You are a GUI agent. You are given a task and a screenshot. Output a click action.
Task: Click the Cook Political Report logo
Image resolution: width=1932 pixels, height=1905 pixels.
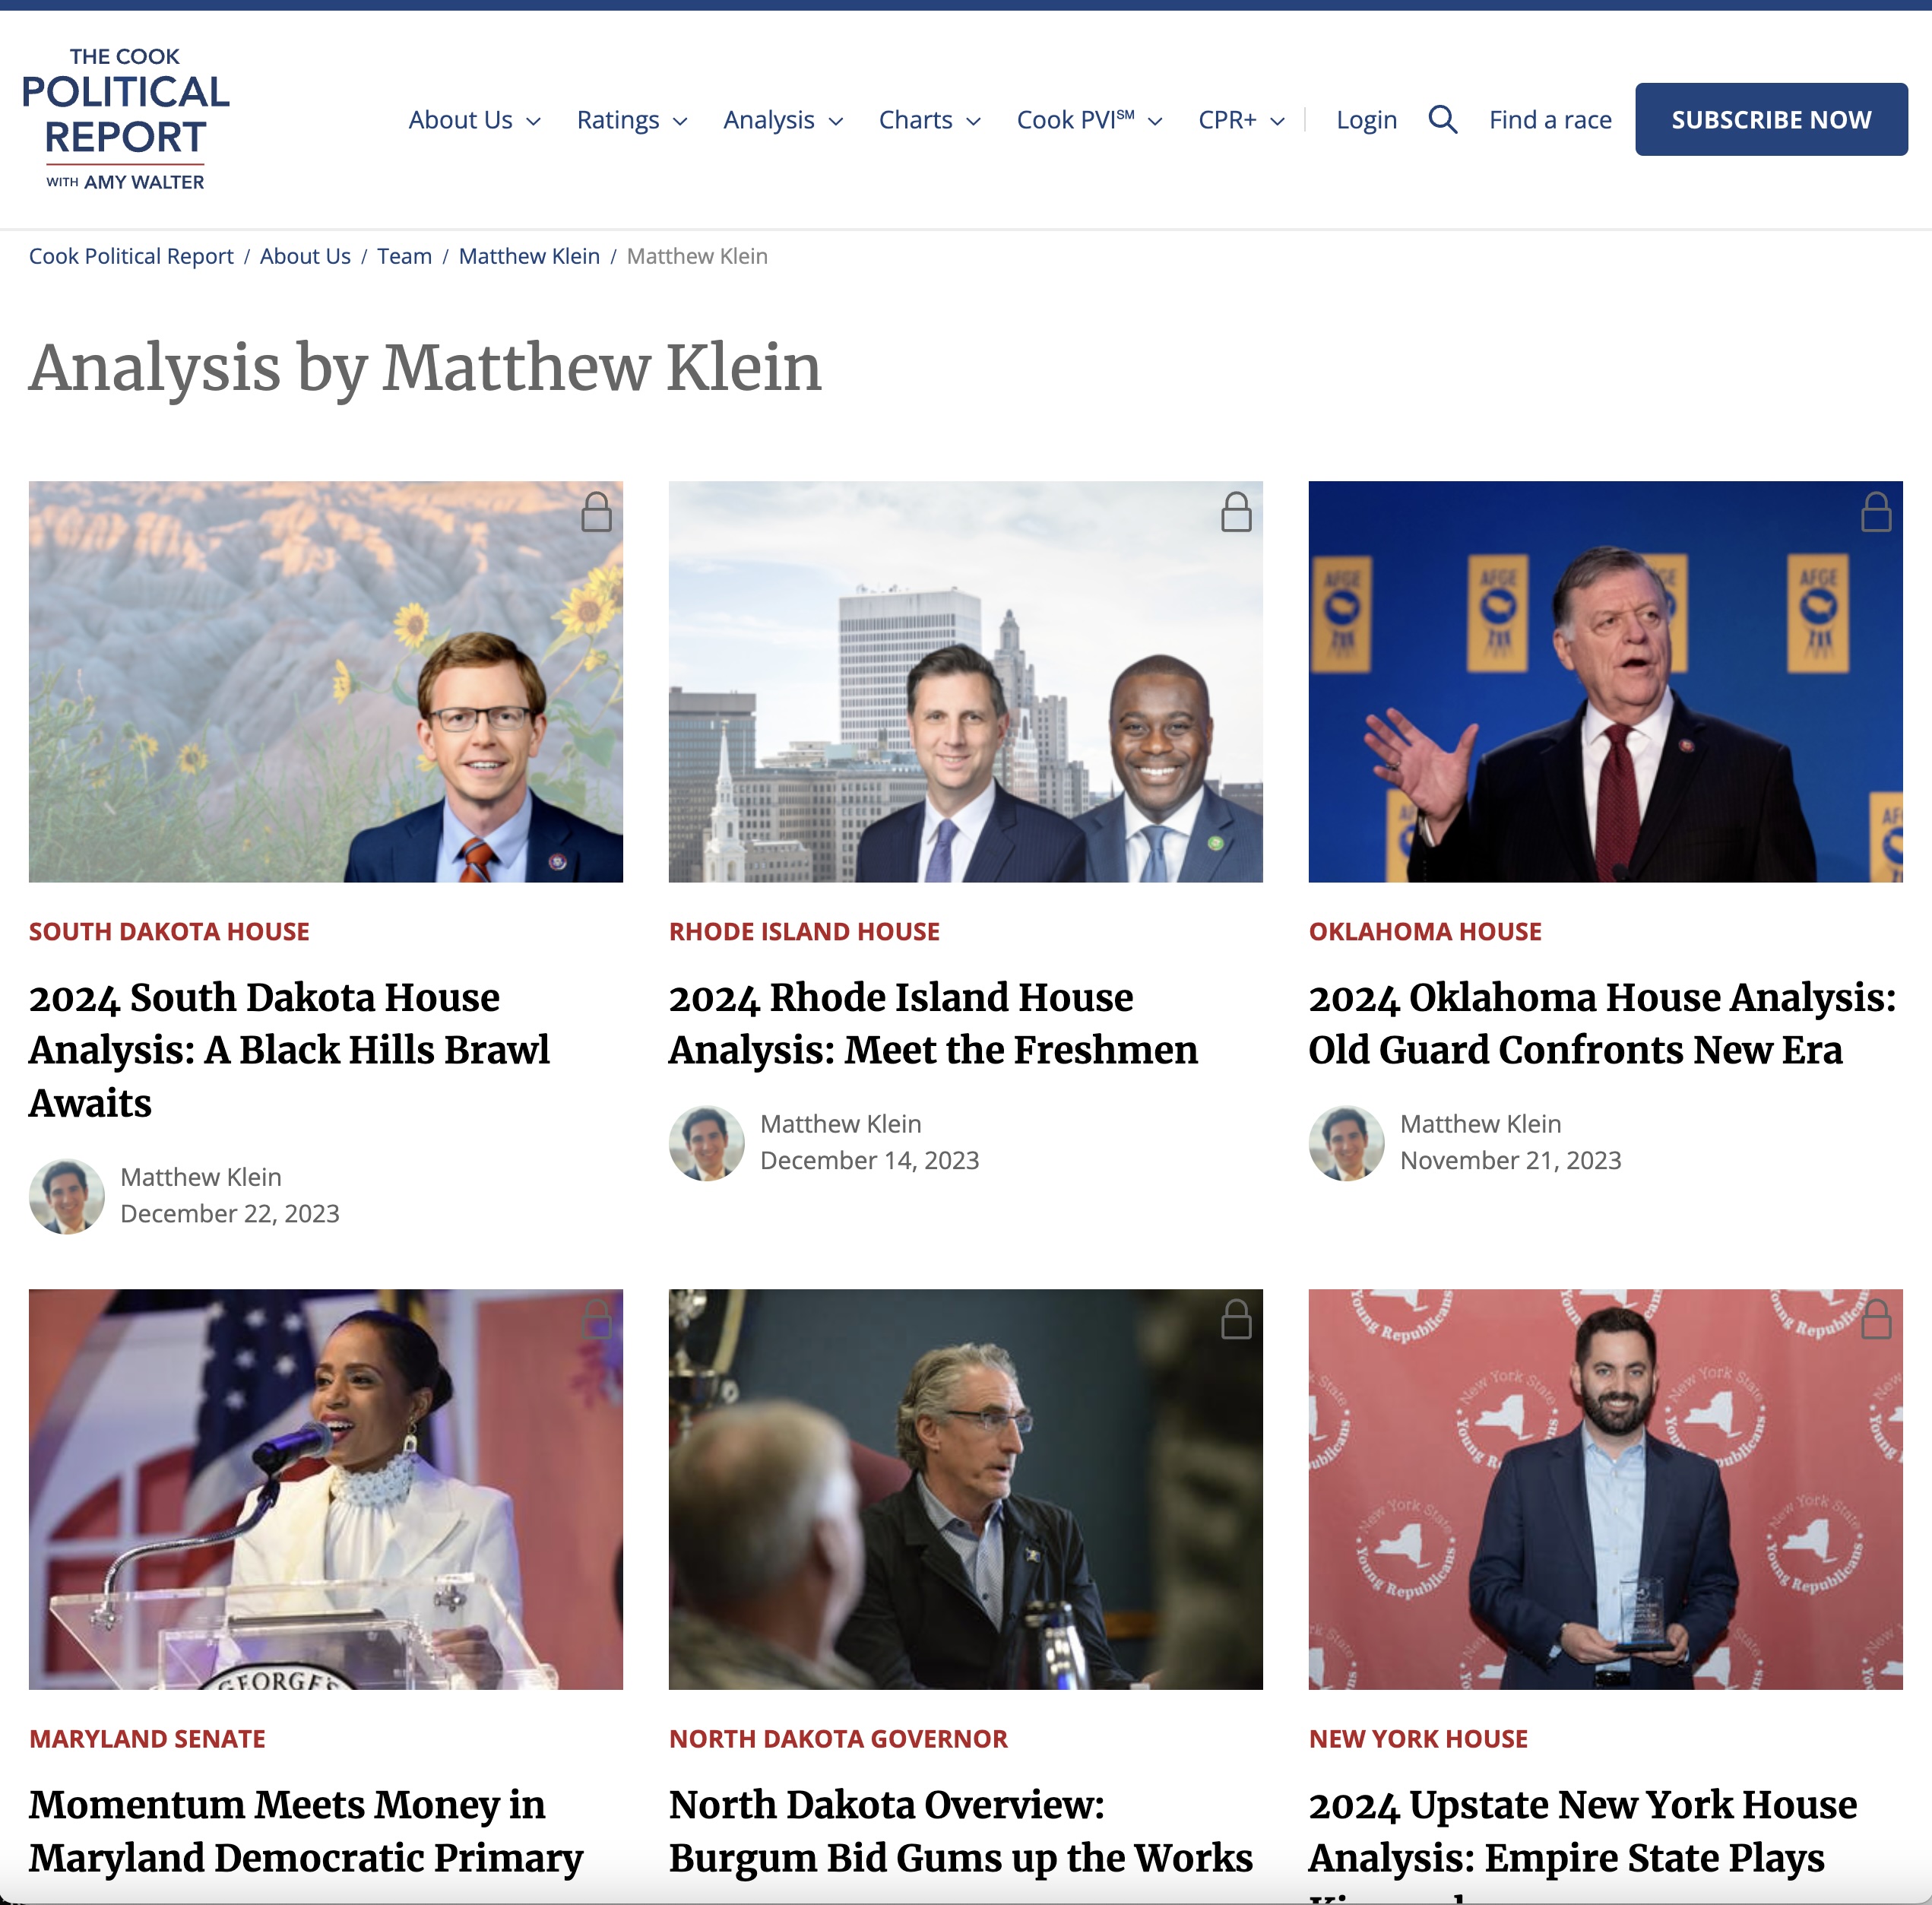[x=125, y=119]
